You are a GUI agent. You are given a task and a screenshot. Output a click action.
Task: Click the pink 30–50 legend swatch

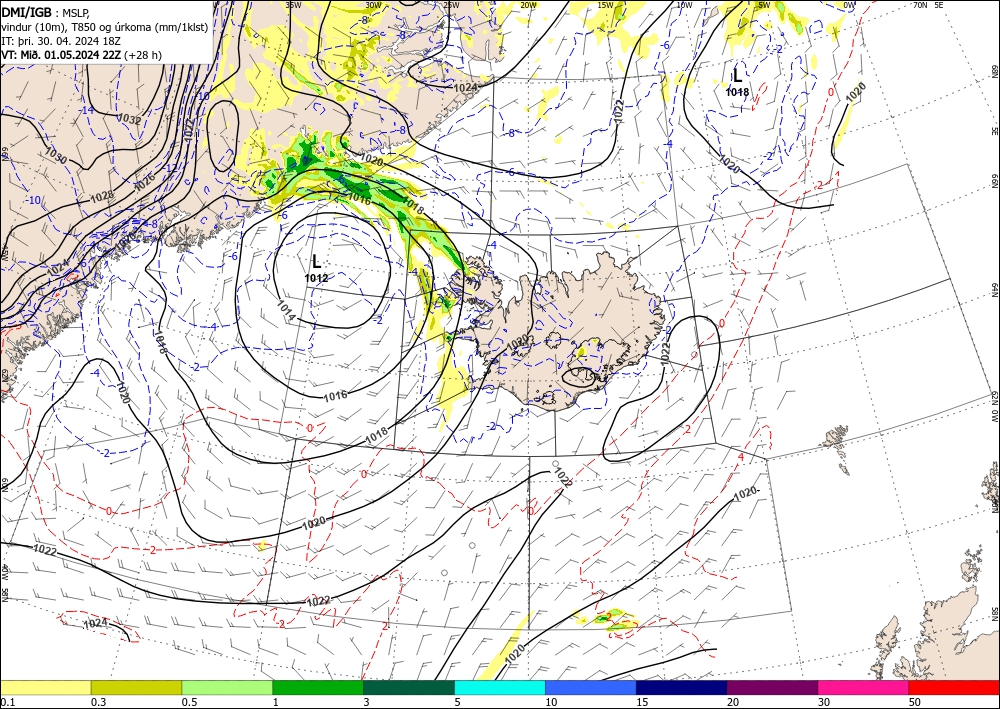coord(864,687)
